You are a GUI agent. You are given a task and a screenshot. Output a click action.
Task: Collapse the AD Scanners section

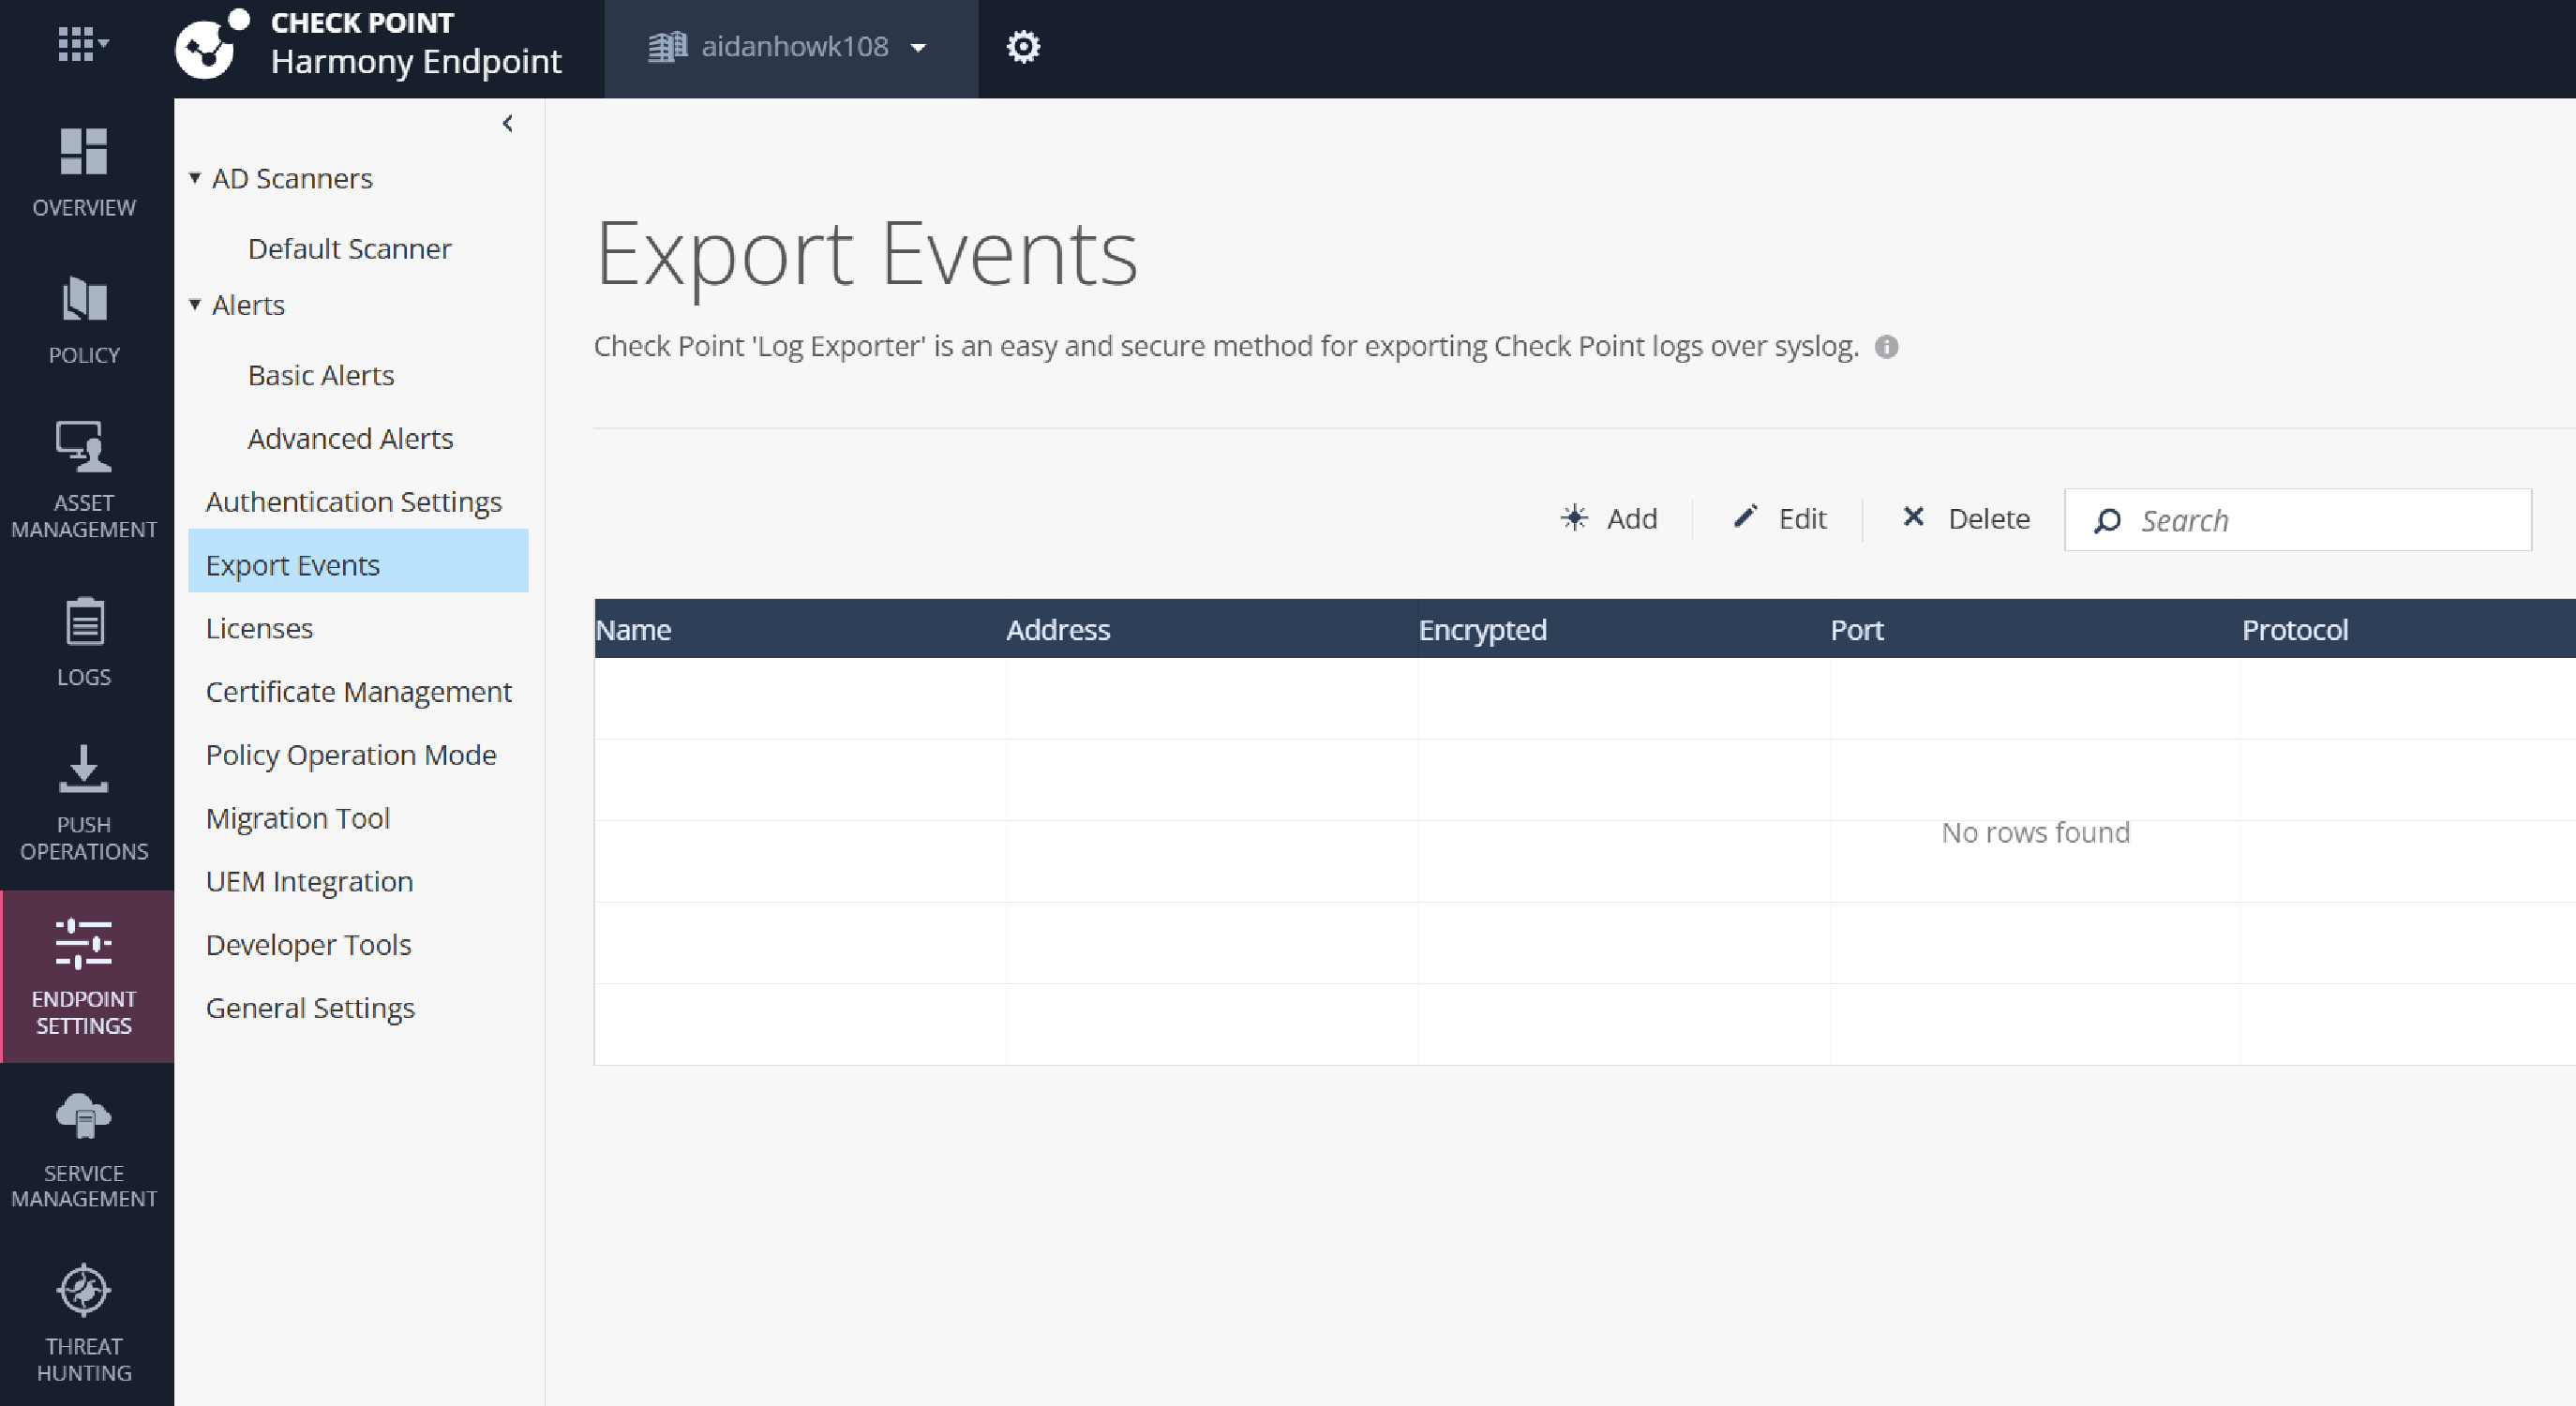click(x=195, y=176)
